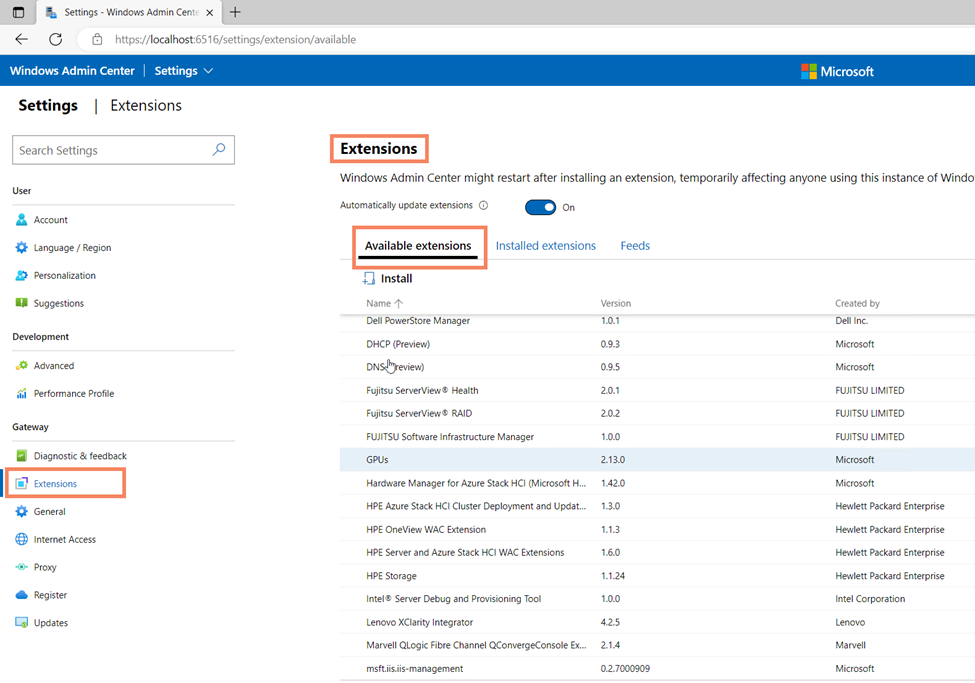Click Windows Admin Center header link

point(72,71)
